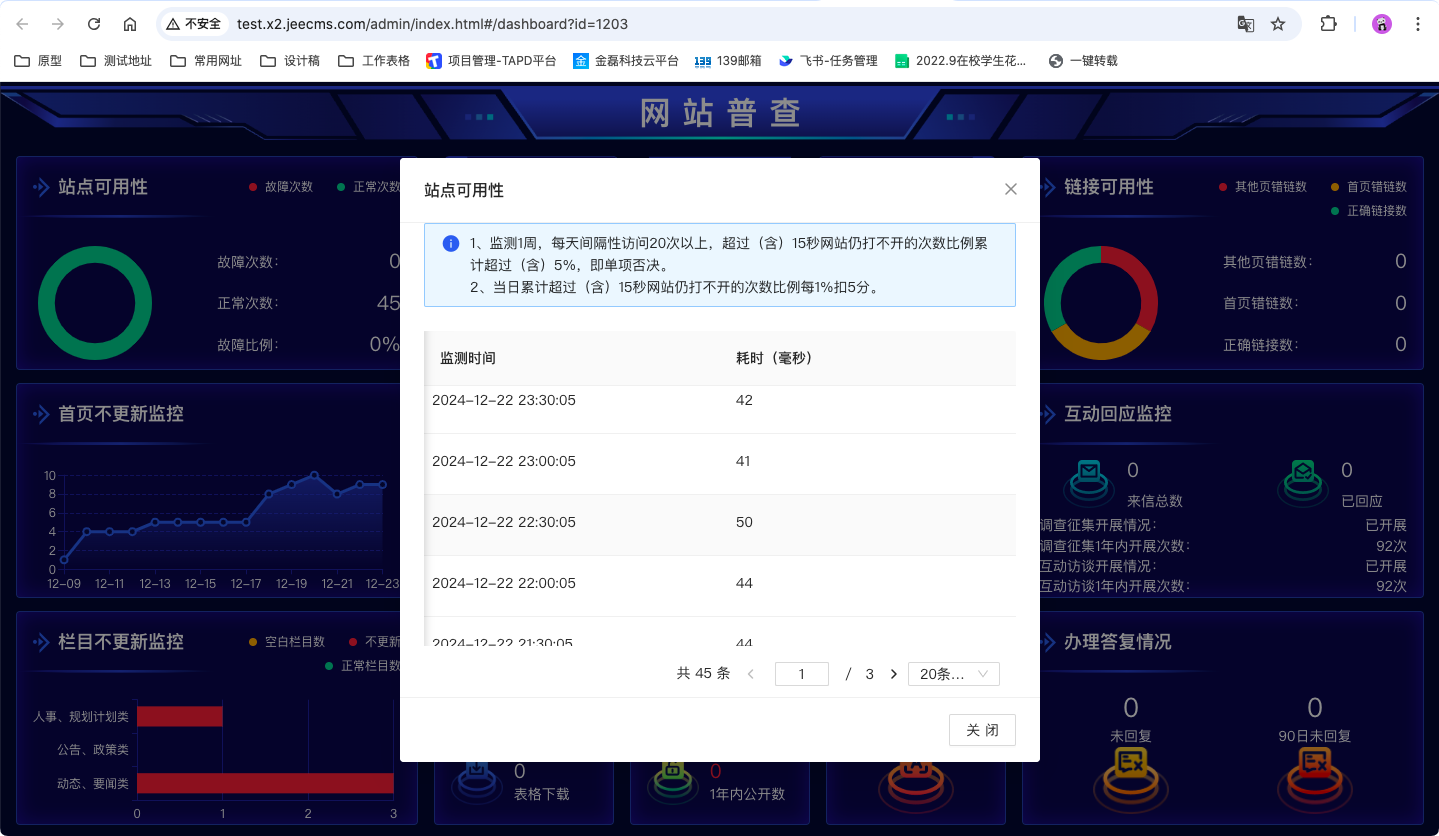Reload the page using browser refresh icon
Screen dimensions: 1439x836
click(x=94, y=24)
